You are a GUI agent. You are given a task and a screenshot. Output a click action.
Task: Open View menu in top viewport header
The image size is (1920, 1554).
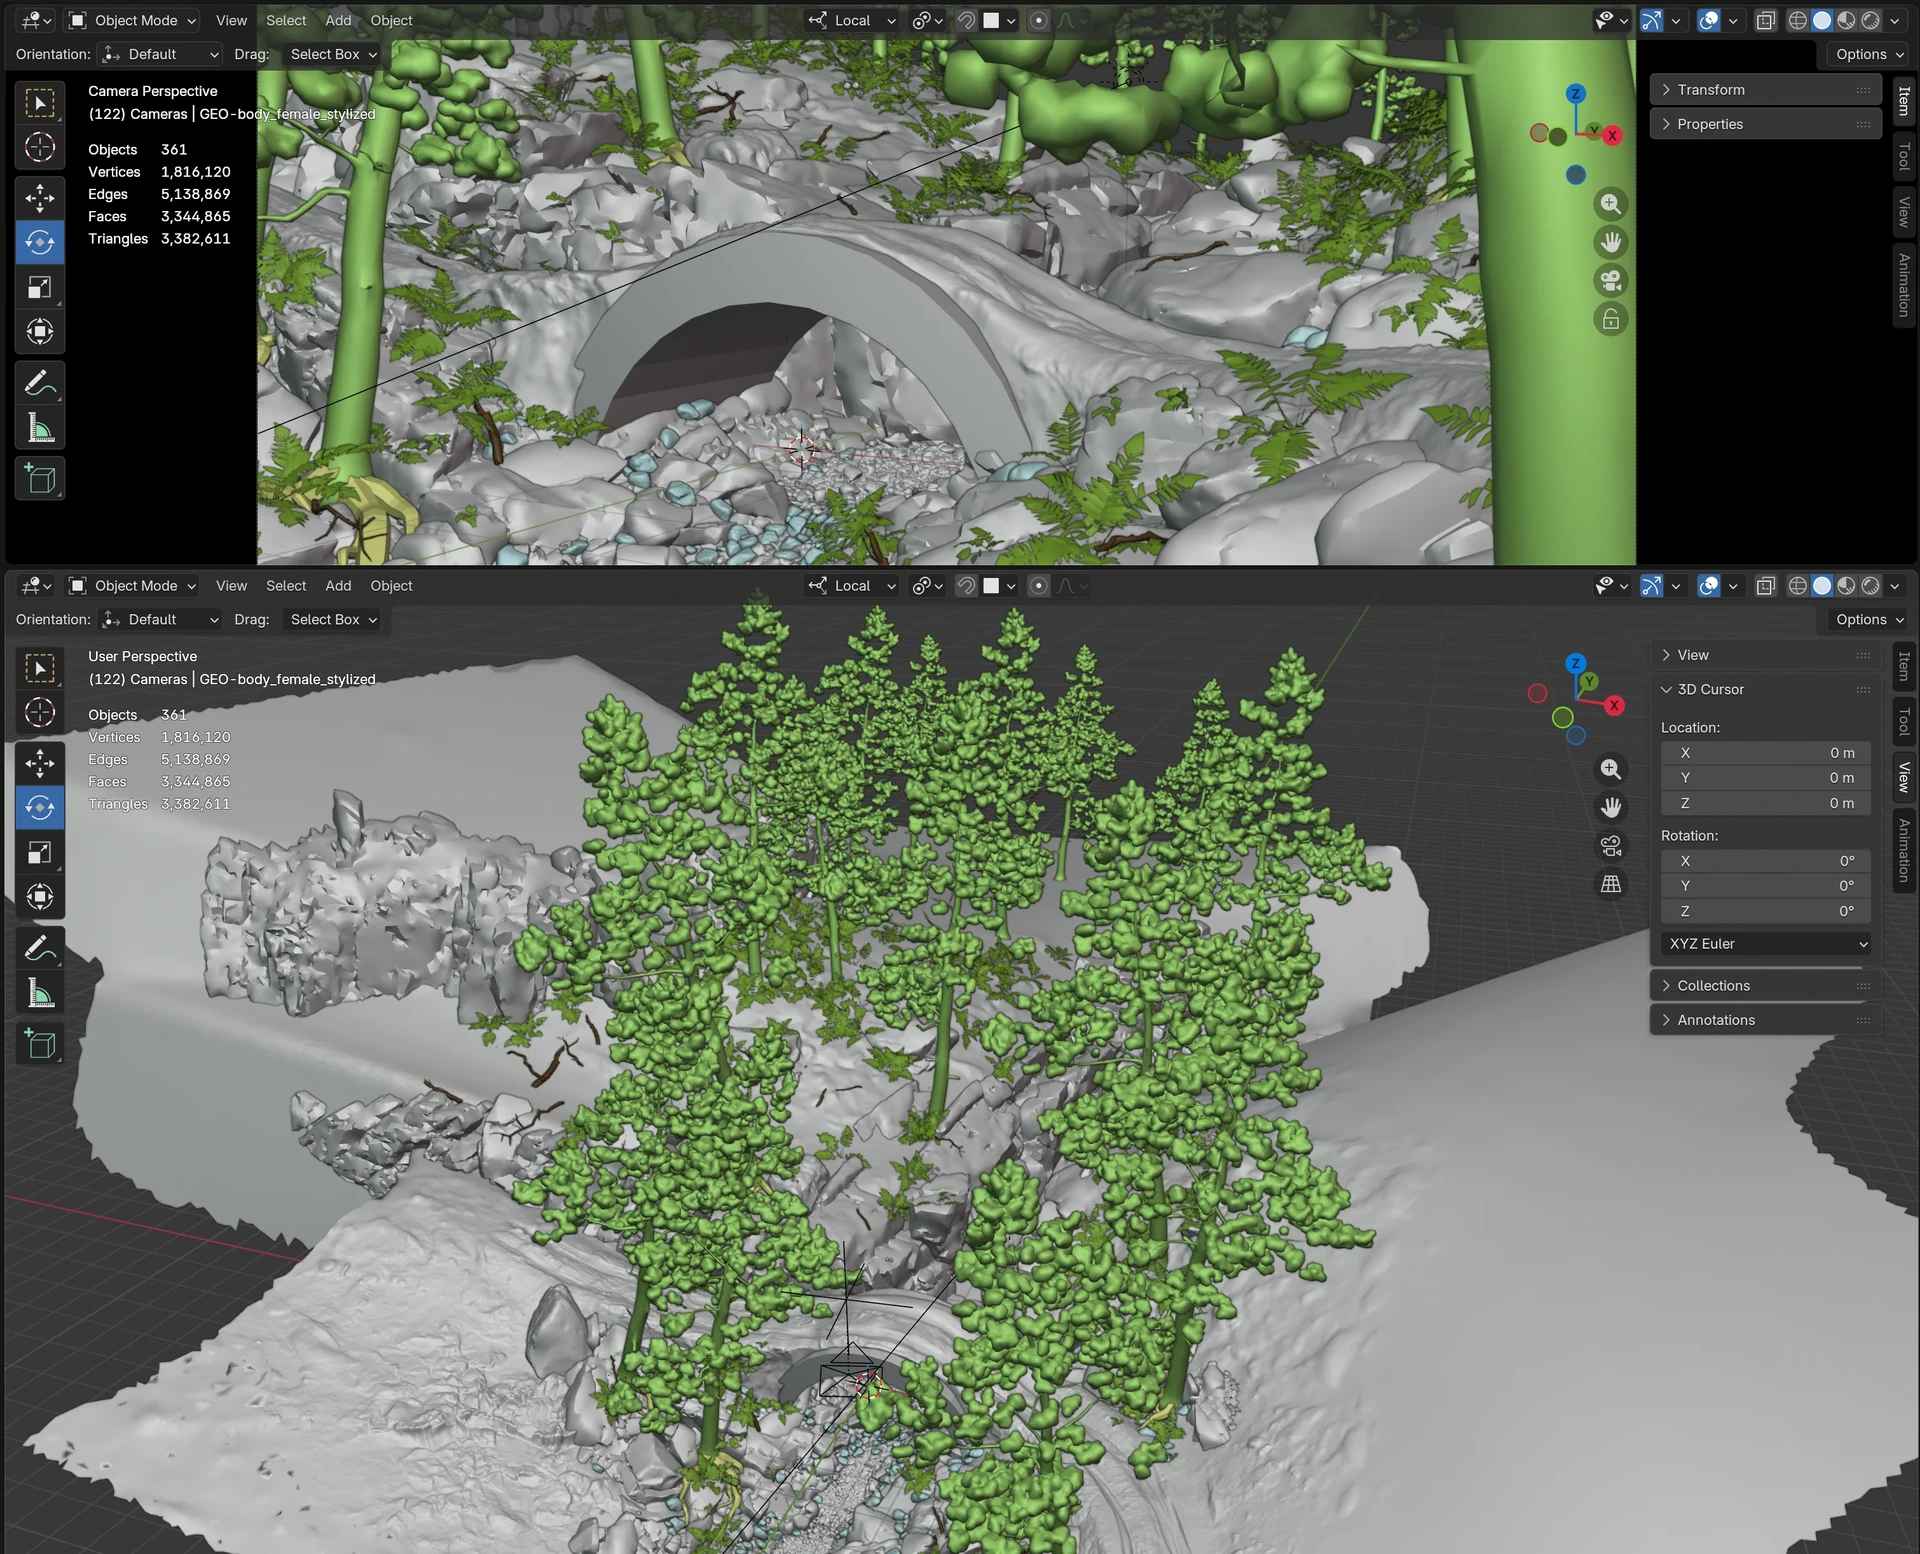pyautogui.click(x=231, y=21)
